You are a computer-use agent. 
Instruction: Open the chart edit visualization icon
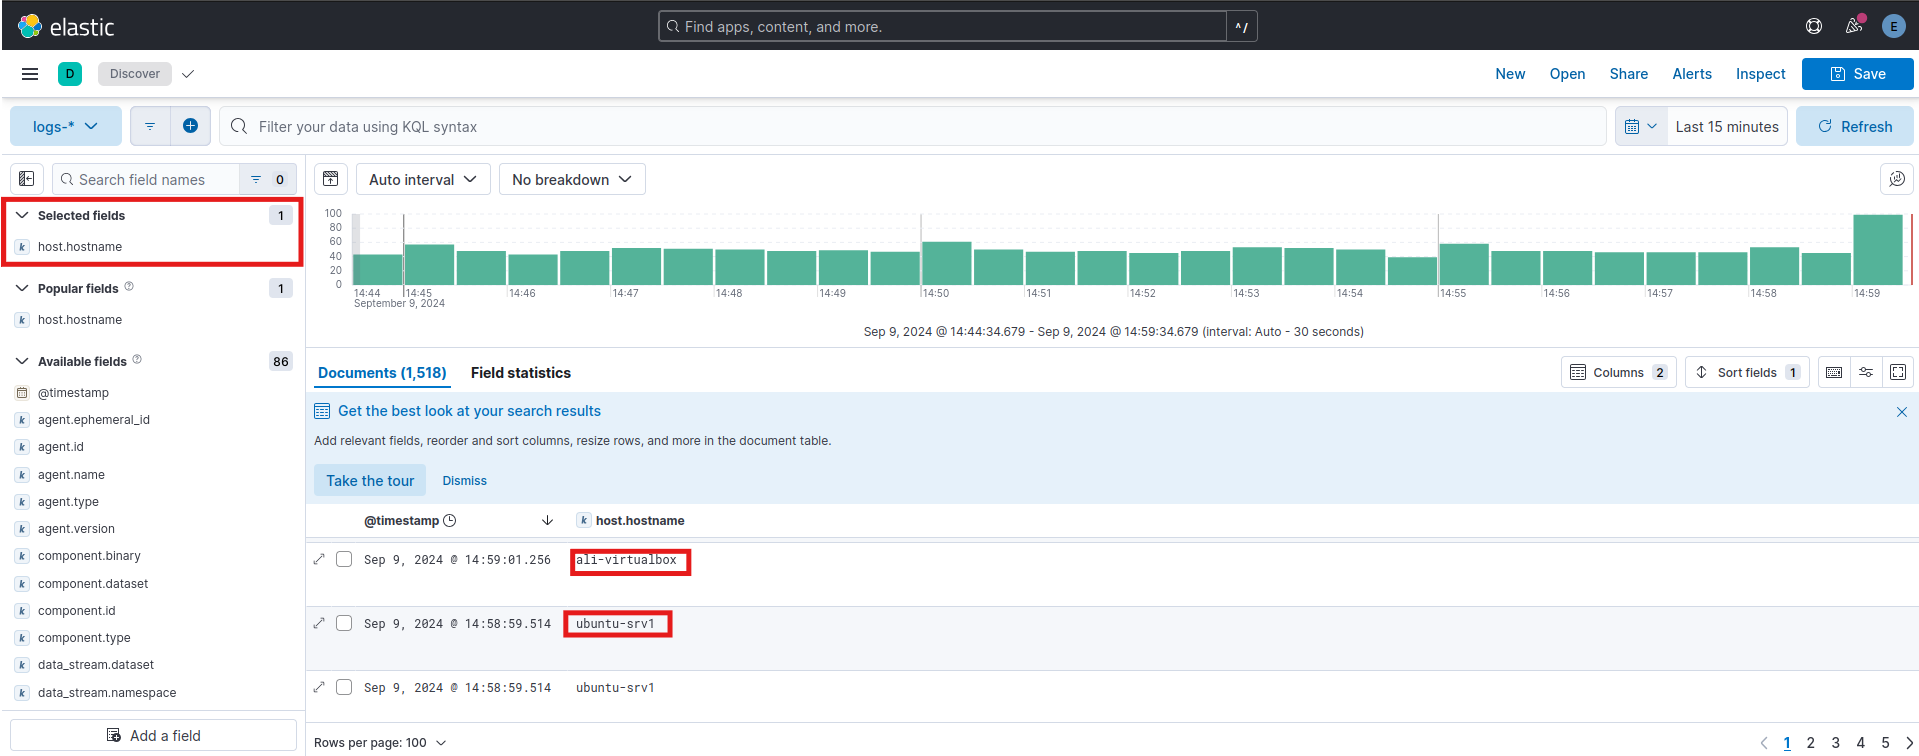click(1896, 179)
